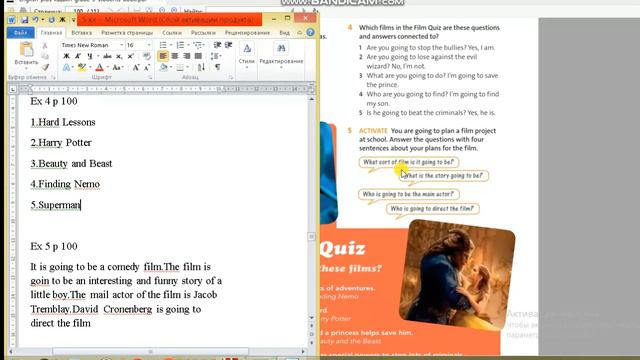Image resolution: width=640 pixels, height=360 pixels.
Task: Open the Абзац dialog launcher
Action: [x=231, y=77]
